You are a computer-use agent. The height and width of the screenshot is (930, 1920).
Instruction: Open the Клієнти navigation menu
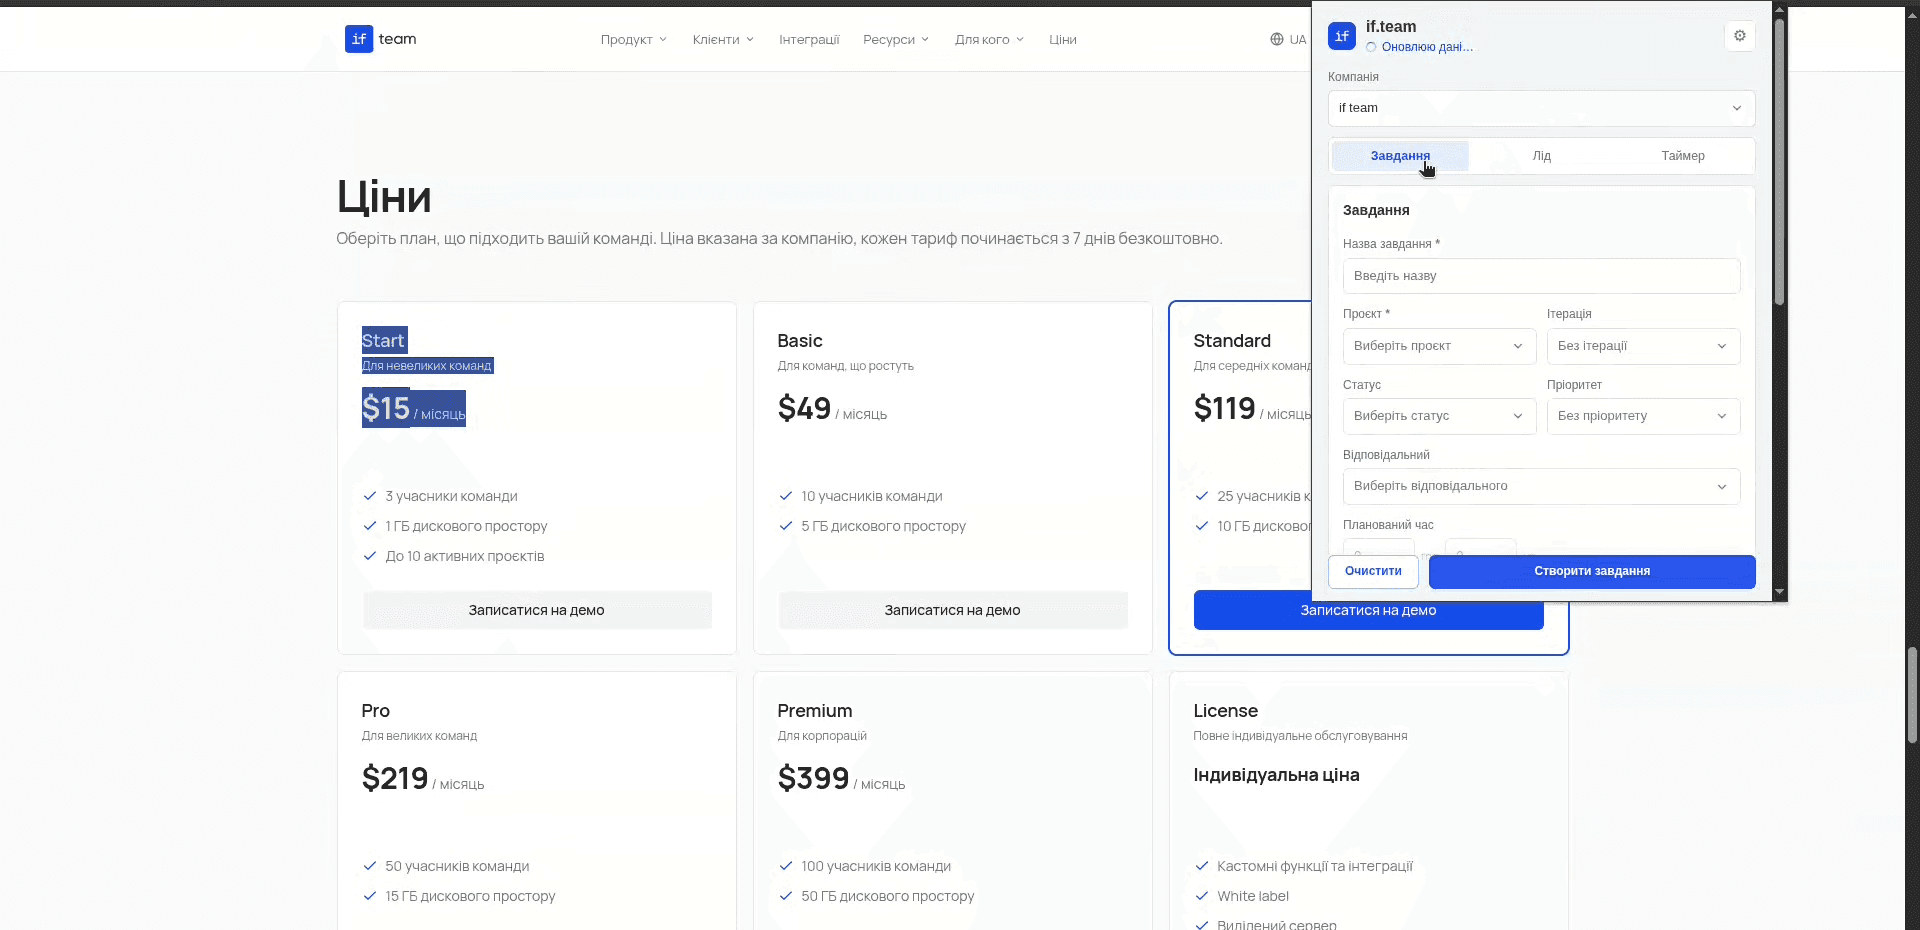[x=723, y=40]
